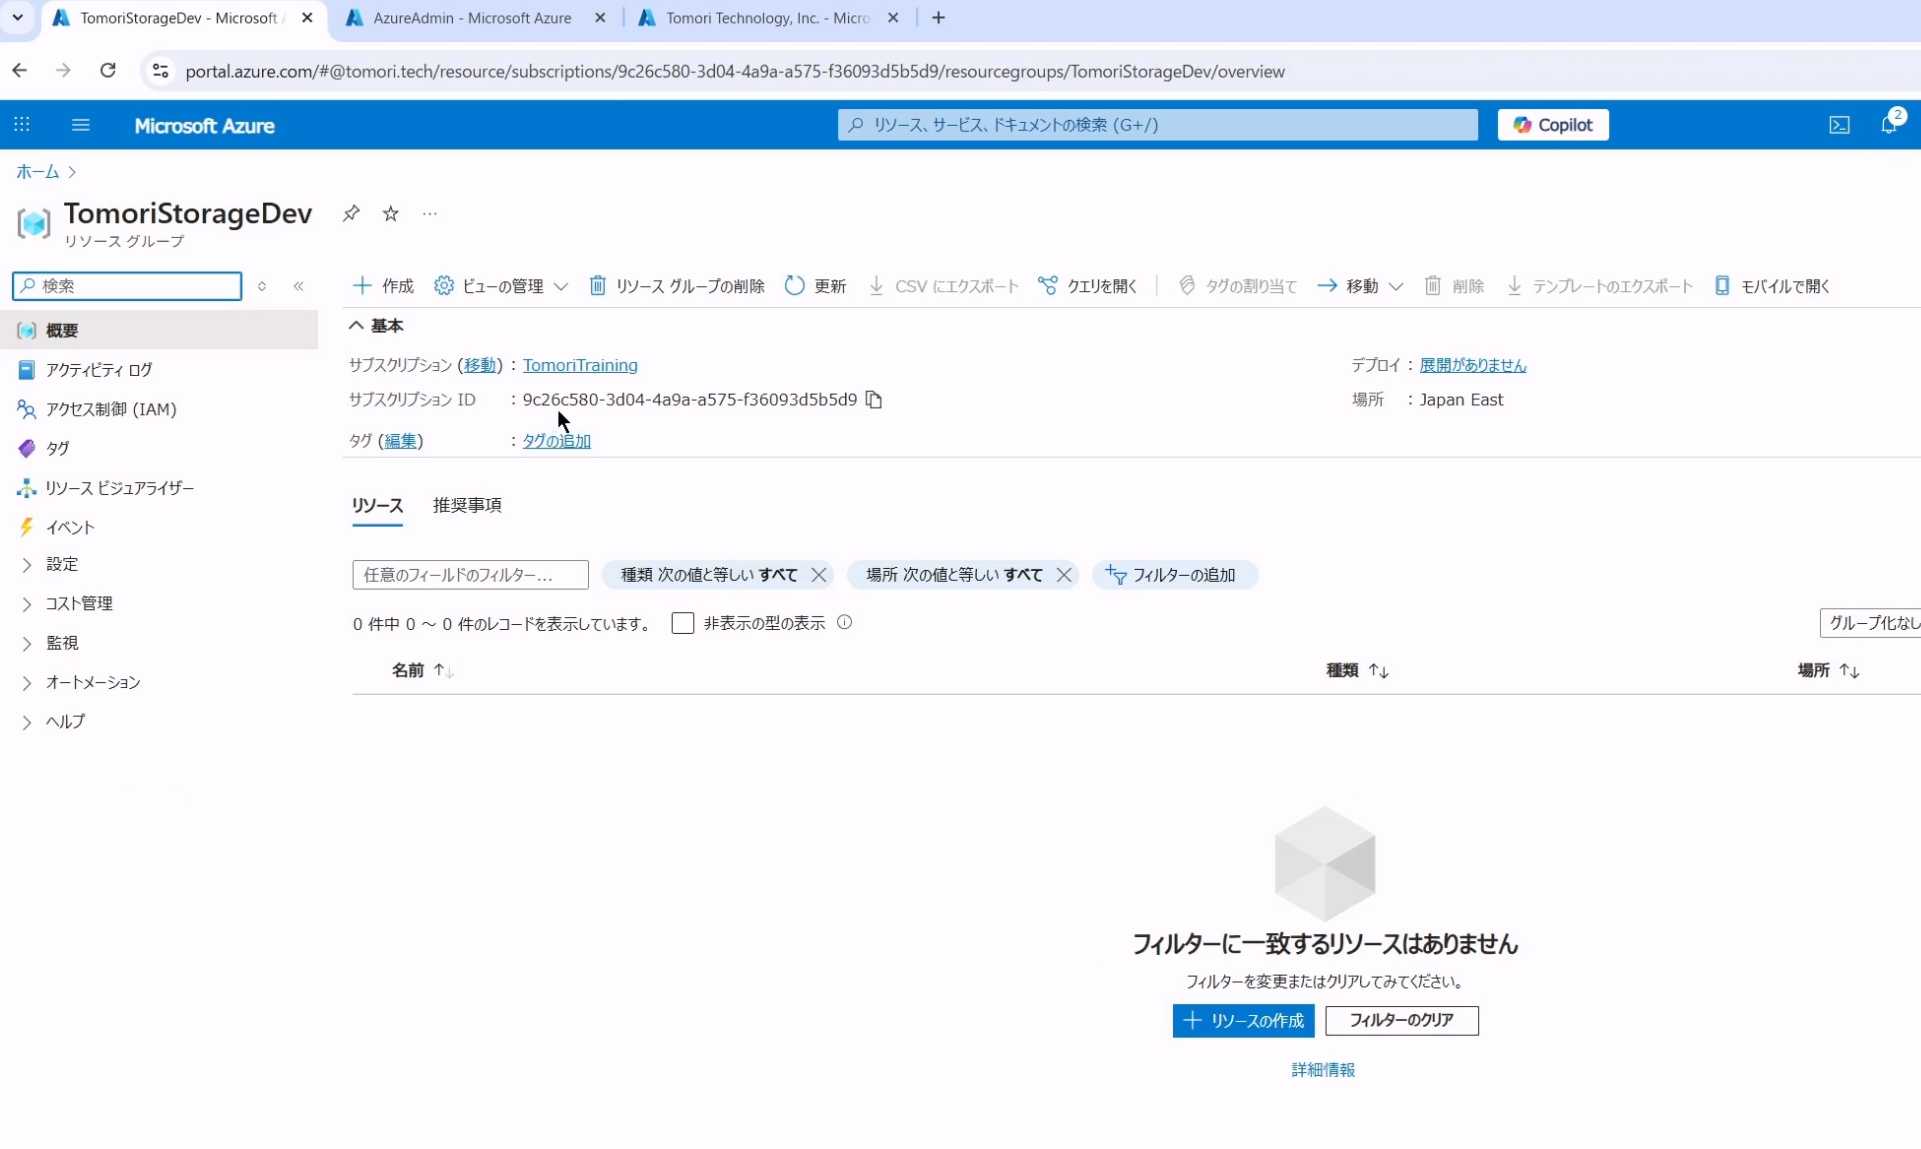The image size is (1921, 1149).
Task: Click the 任意のフィールドのフィルター input
Action: pos(470,575)
